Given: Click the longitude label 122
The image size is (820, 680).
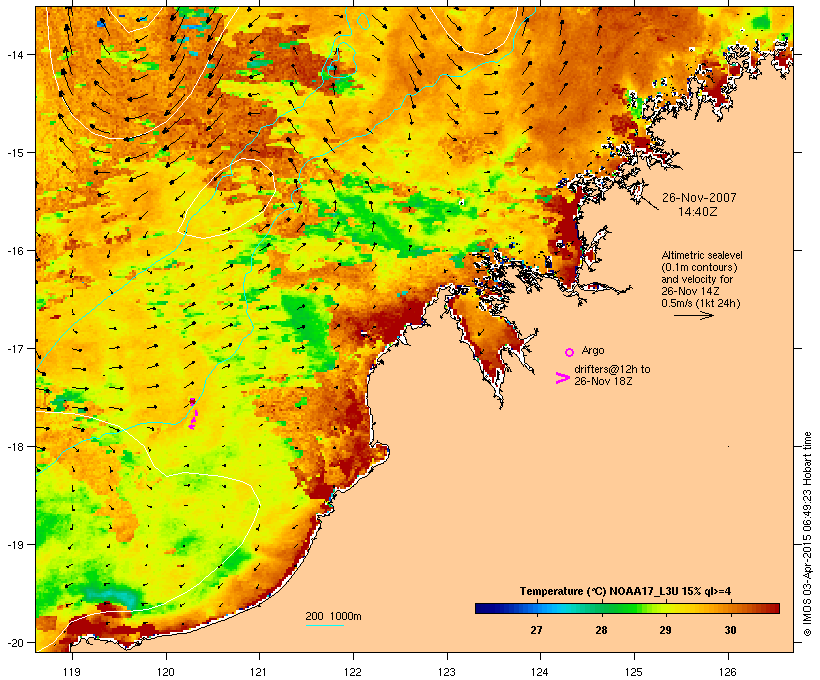Looking at the screenshot, I should 353,672.
